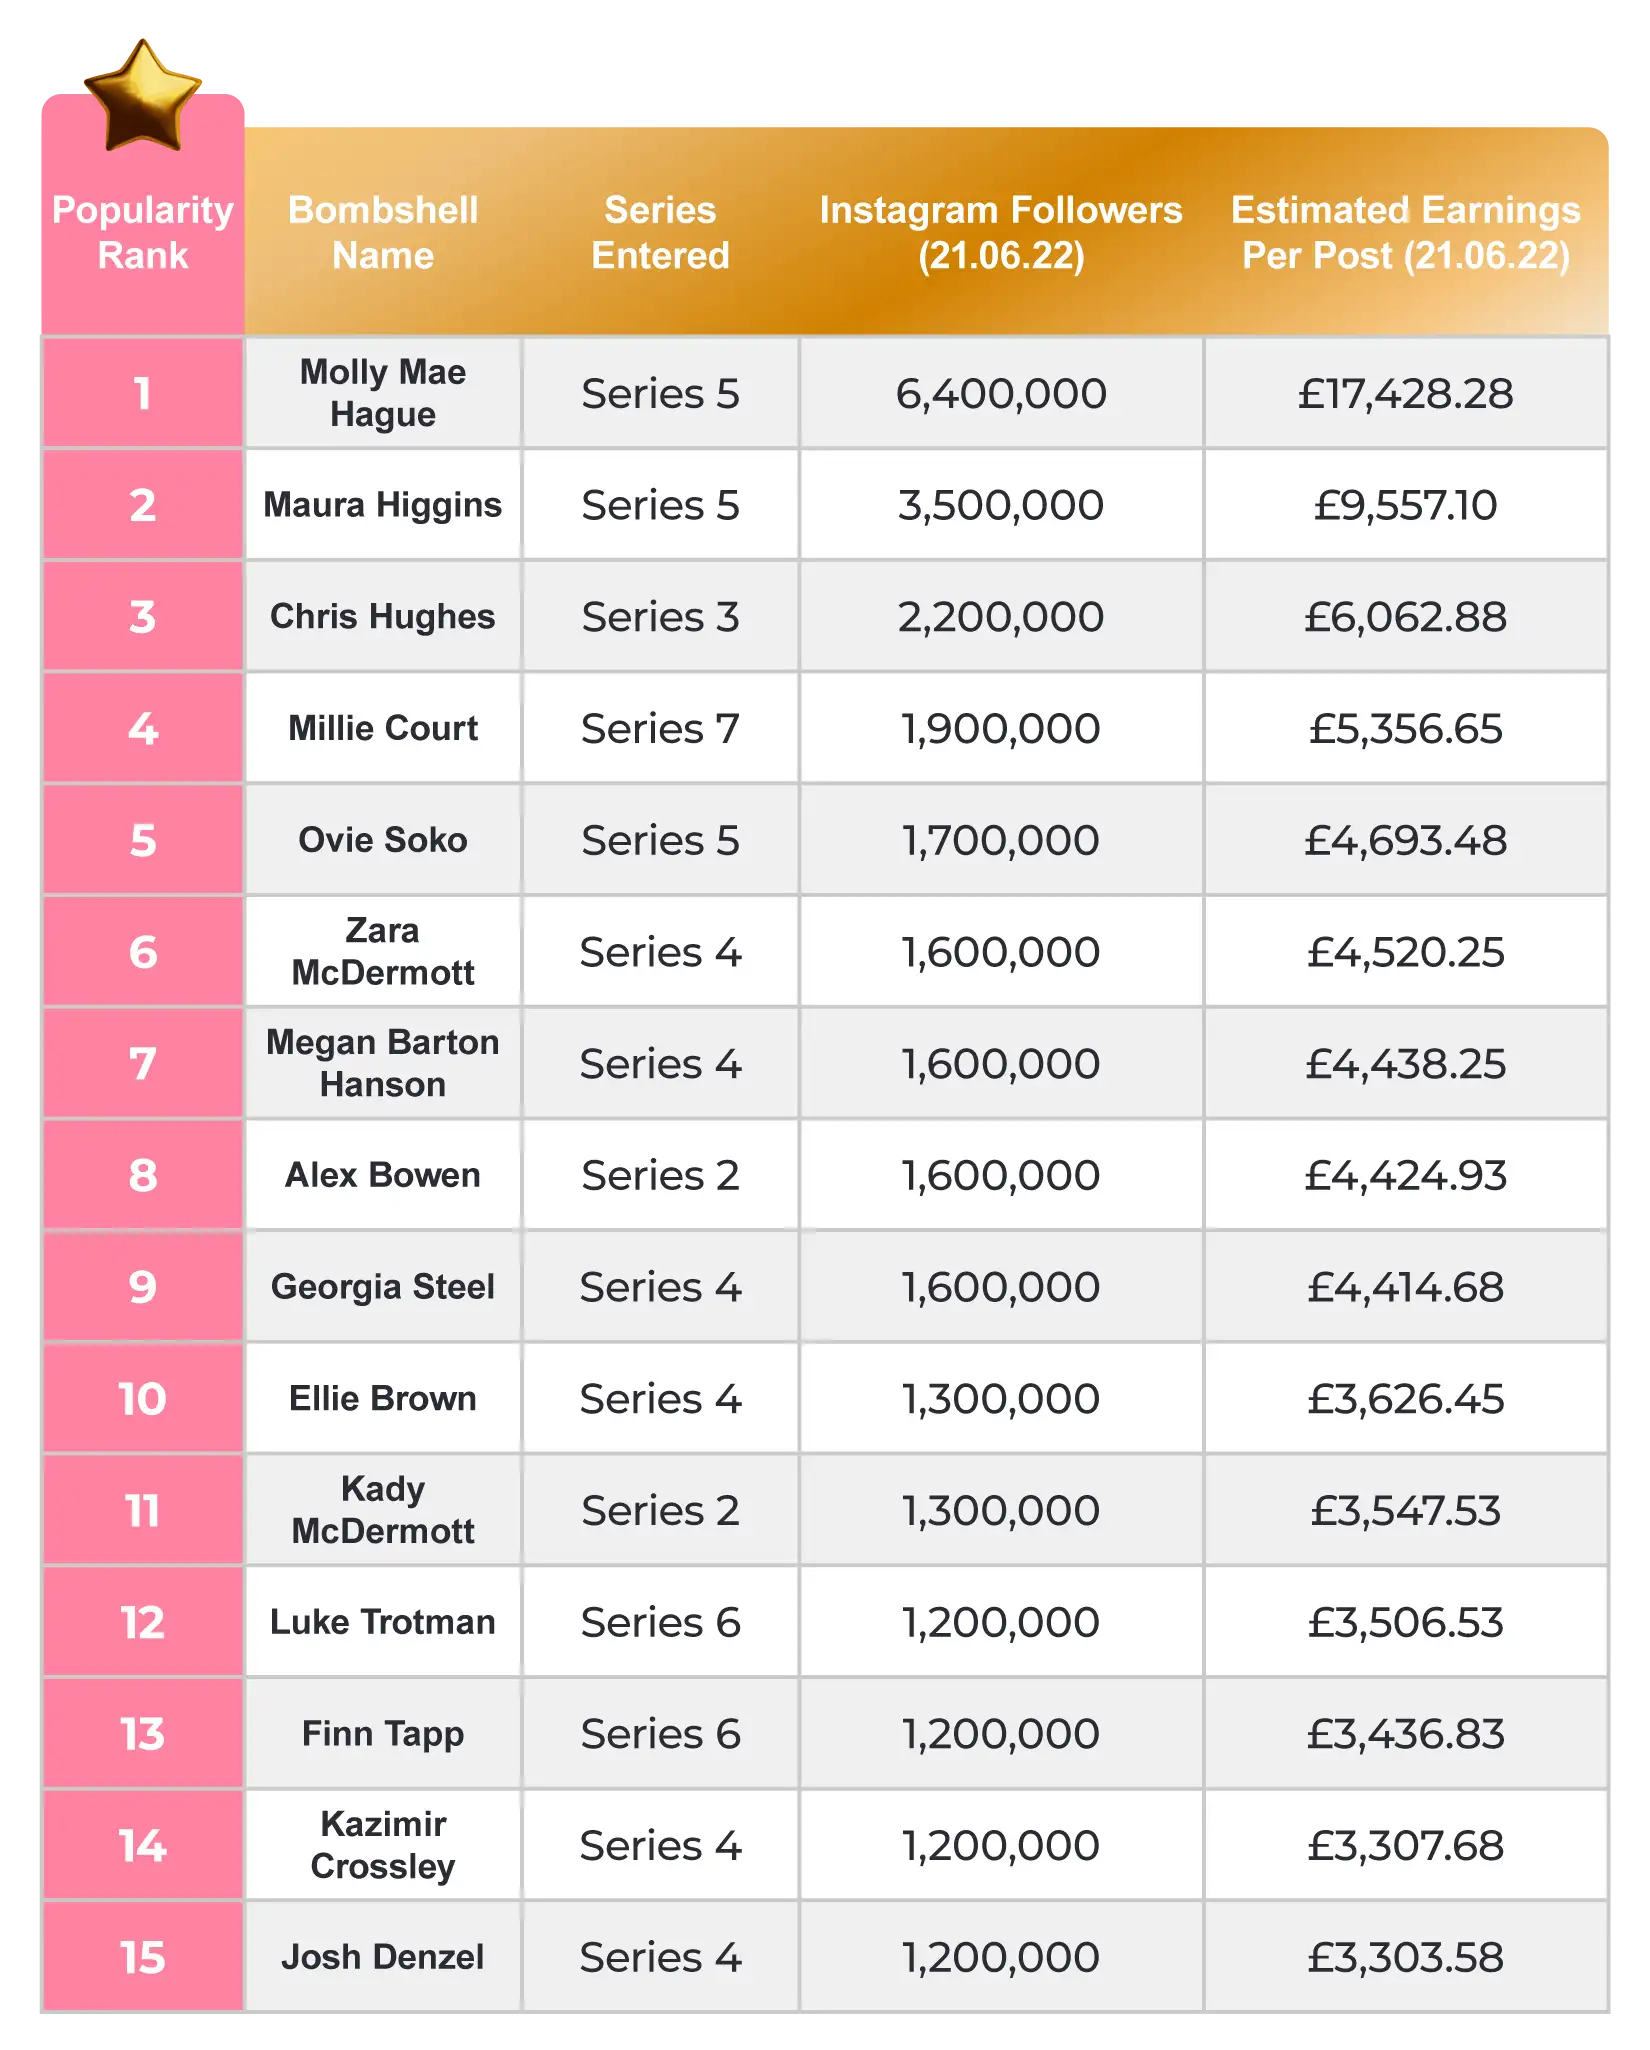This screenshot has width=1650, height=2050.
Task: Select the rank 5 cell
Action: click(143, 840)
